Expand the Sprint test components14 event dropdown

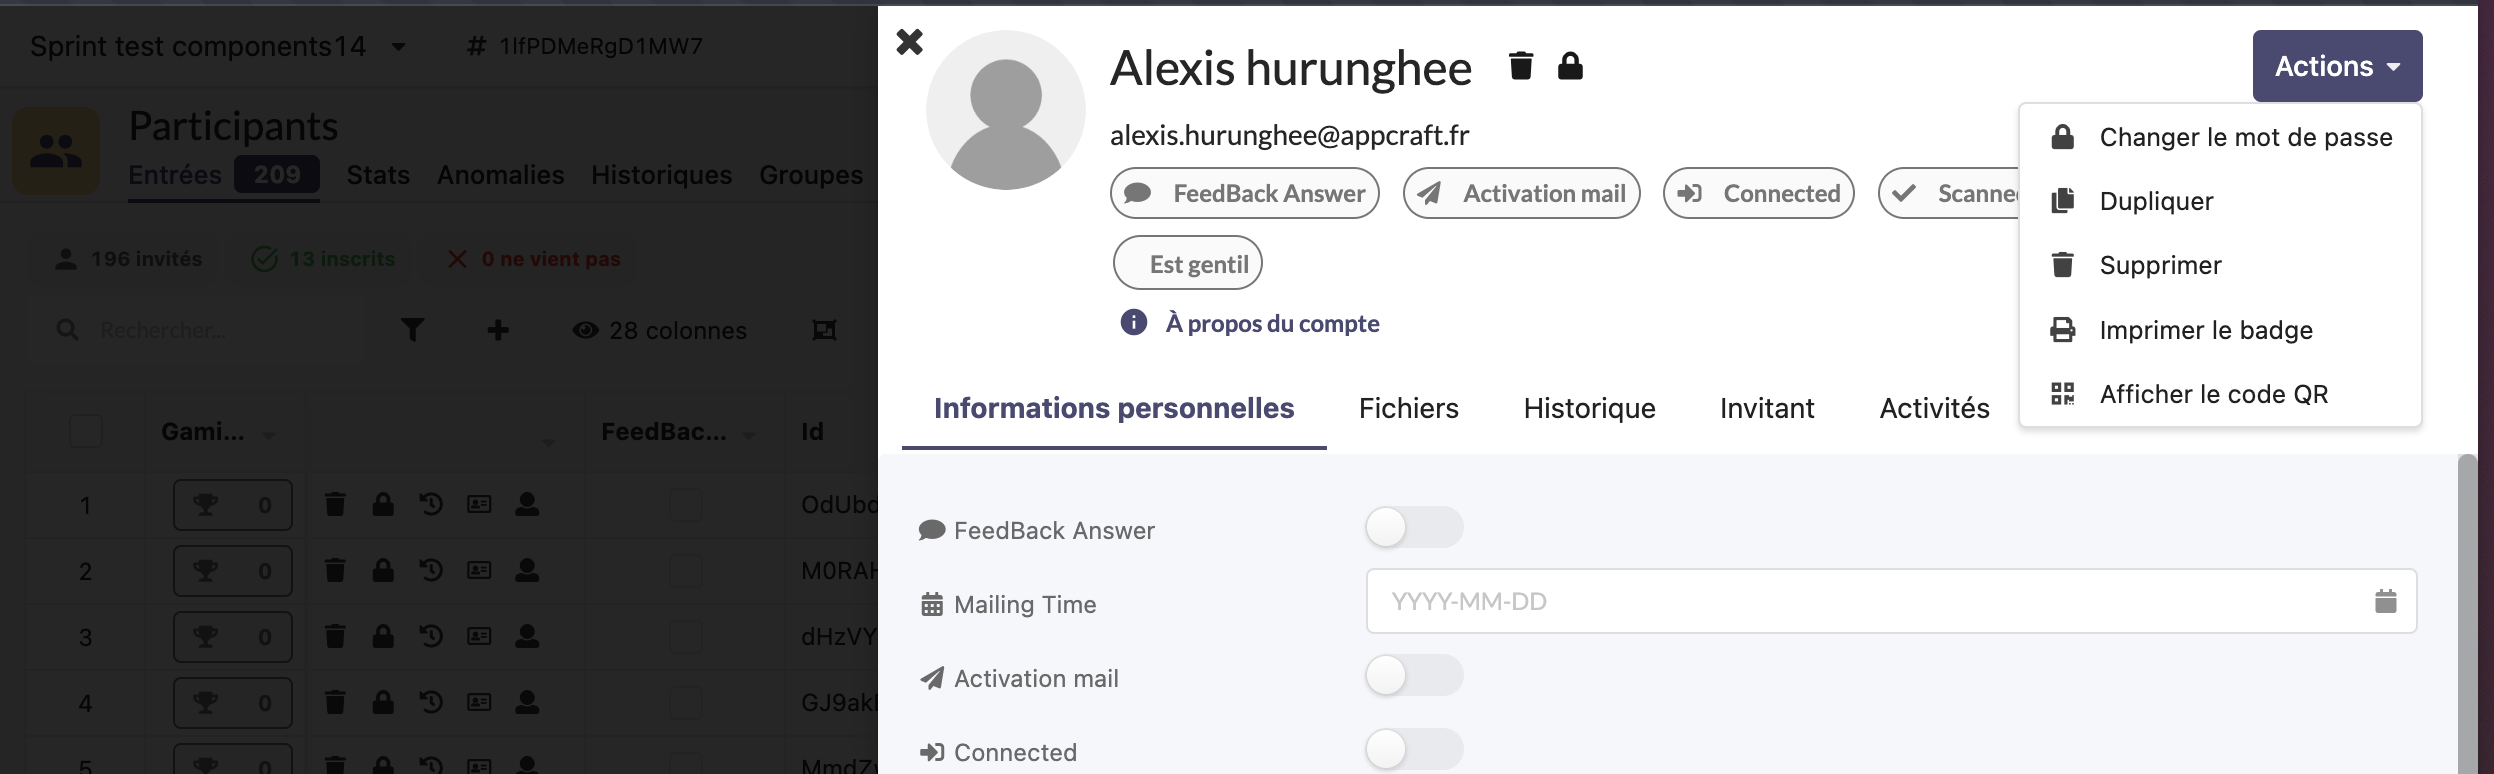(x=398, y=47)
